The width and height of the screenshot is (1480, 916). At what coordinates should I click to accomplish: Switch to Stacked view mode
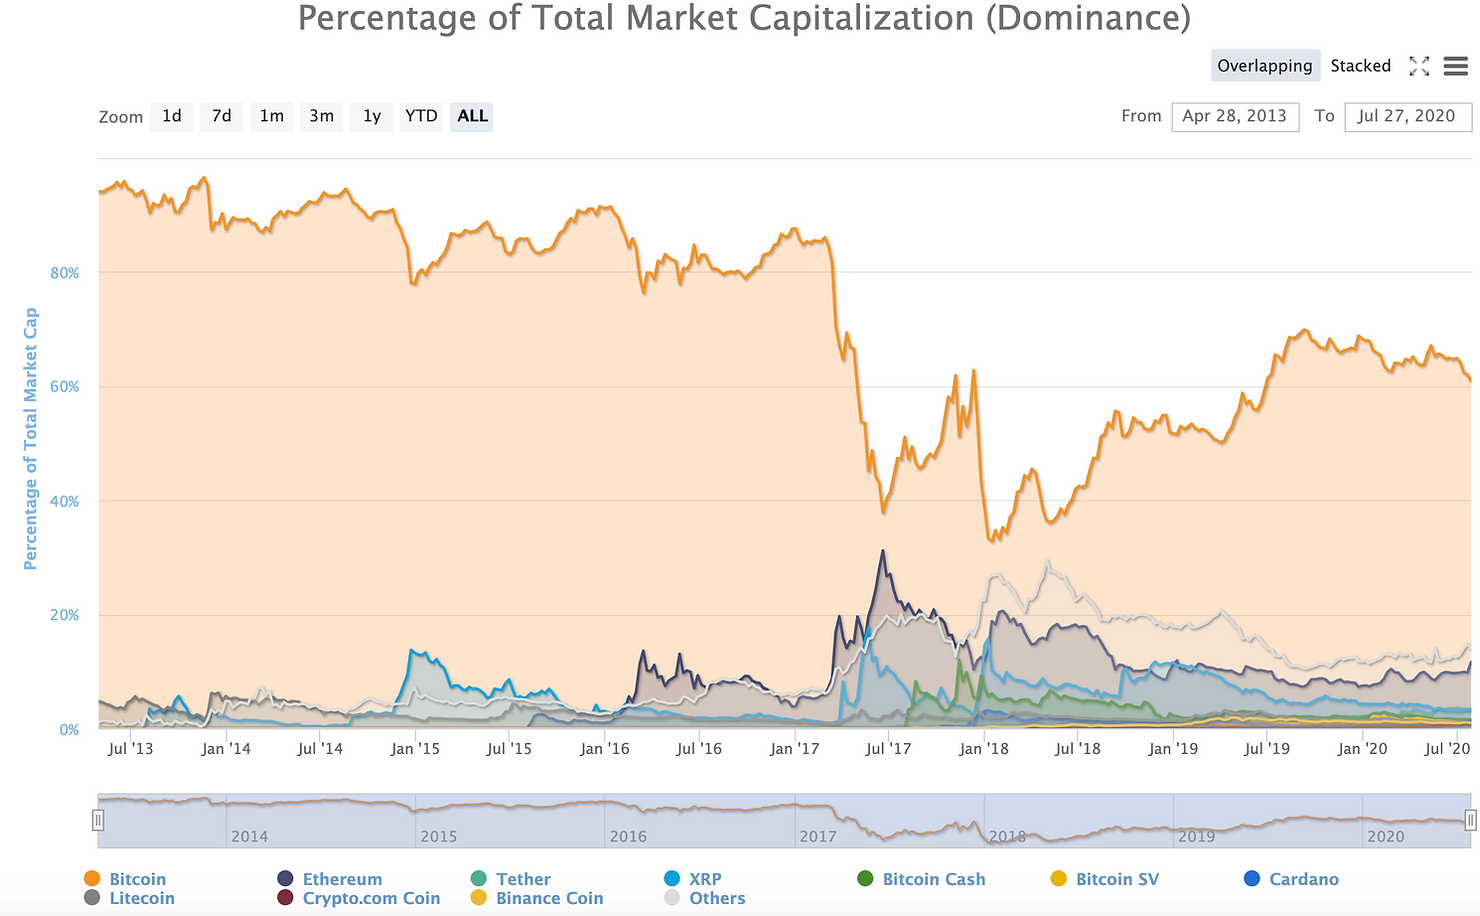pyautogui.click(x=1360, y=66)
